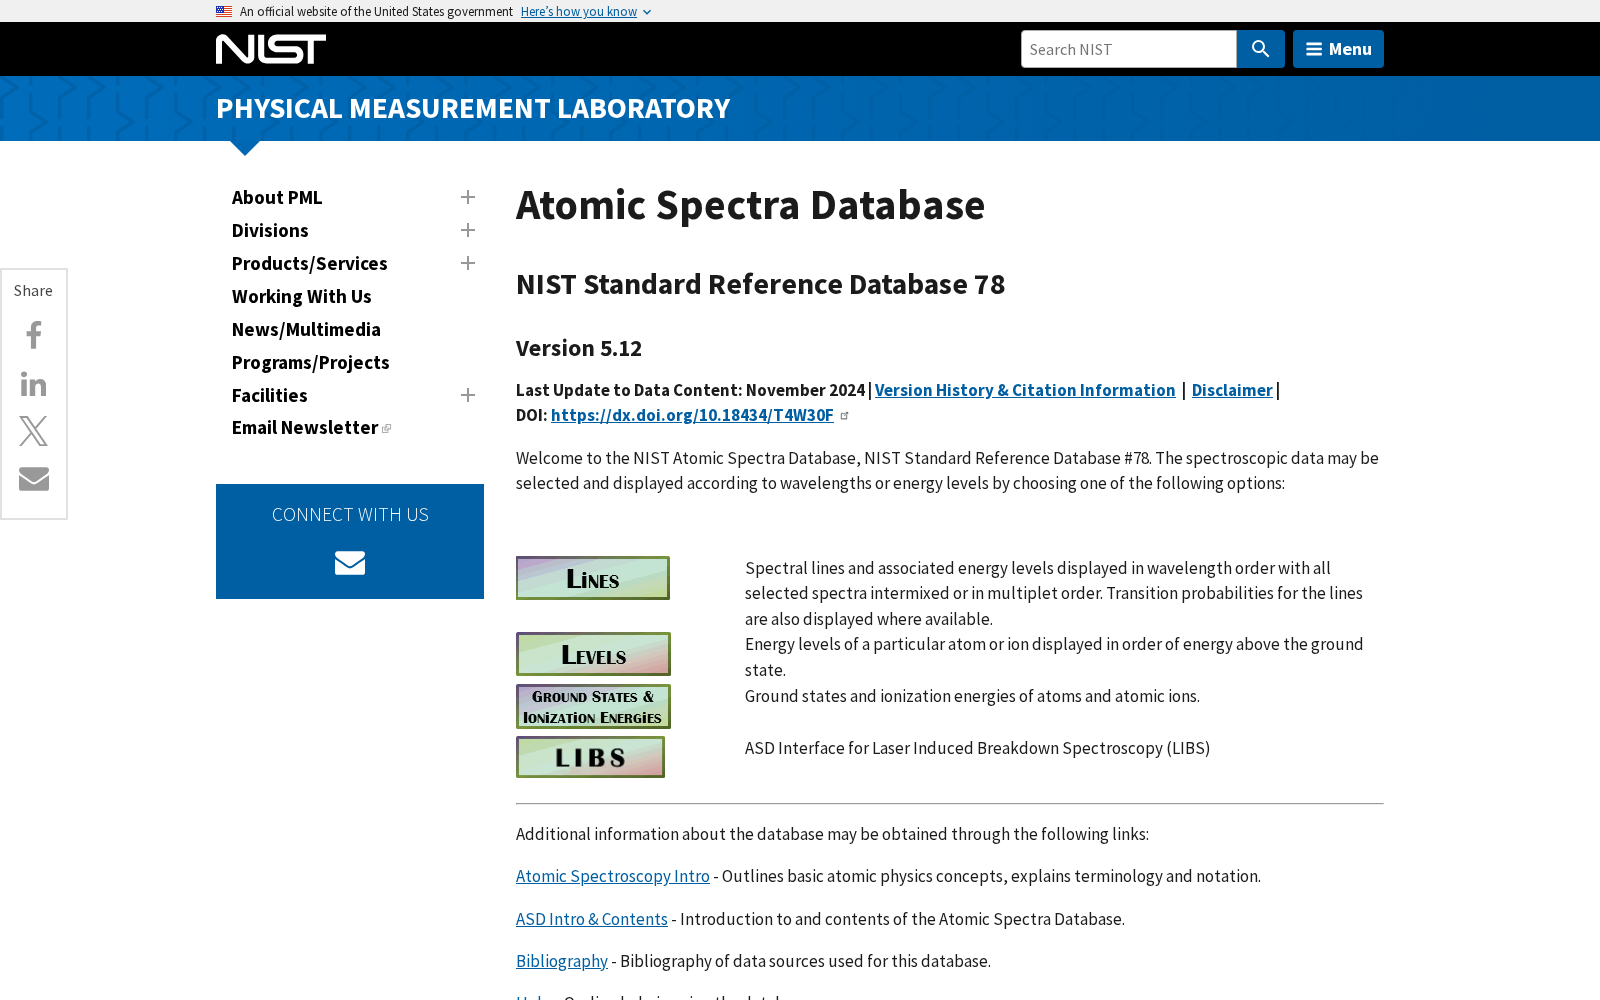Share page via email icon
This screenshot has width=1600, height=1000.
(x=34, y=479)
